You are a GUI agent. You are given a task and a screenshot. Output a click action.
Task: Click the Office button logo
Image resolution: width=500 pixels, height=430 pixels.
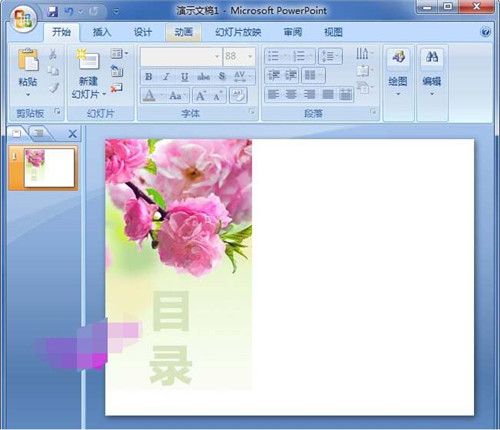pyautogui.click(x=23, y=18)
